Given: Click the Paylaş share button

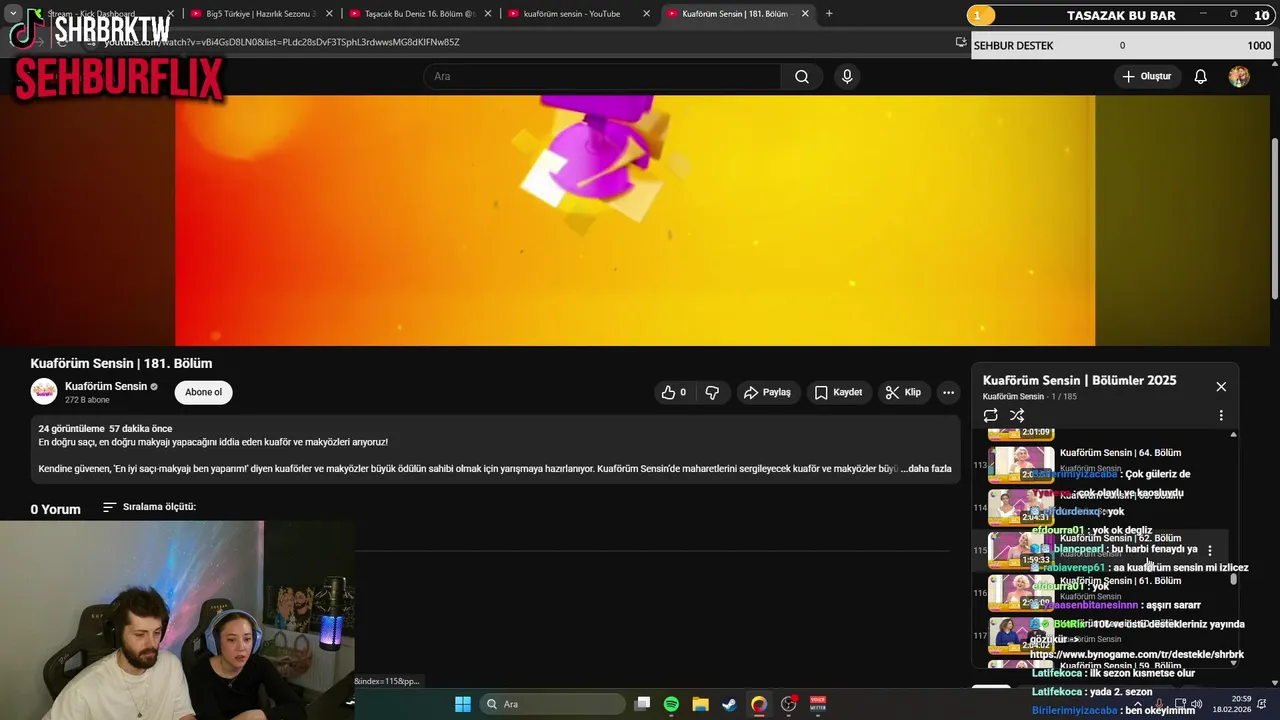Looking at the screenshot, I should coord(768,392).
